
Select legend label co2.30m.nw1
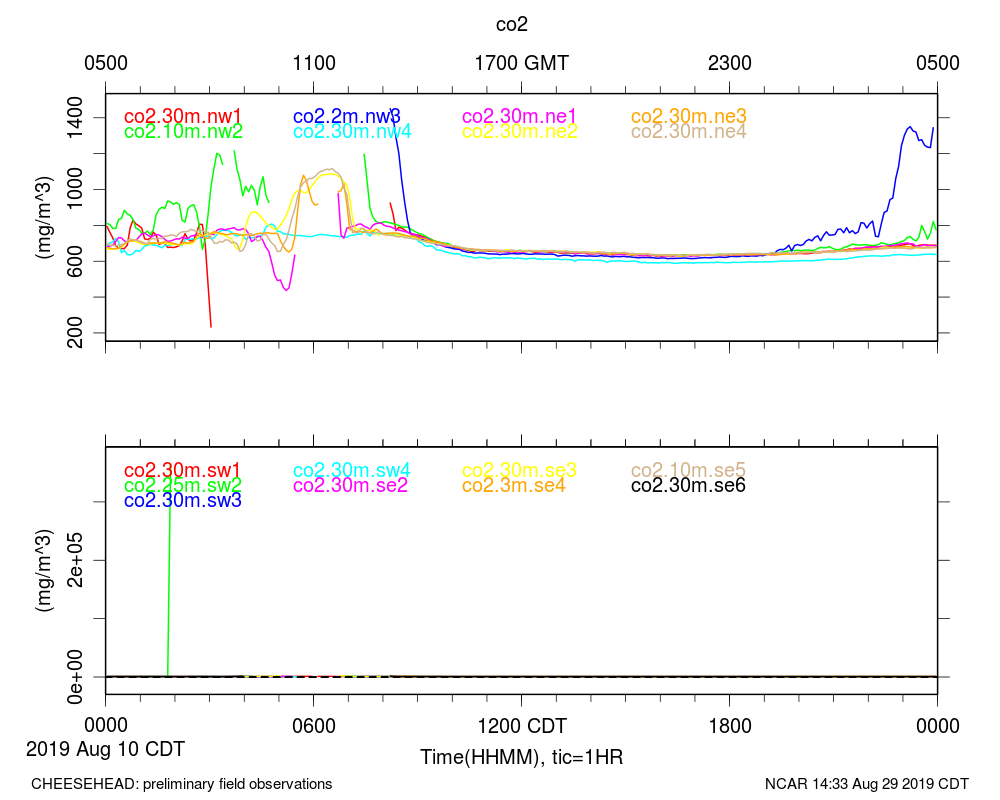[x=182, y=116]
